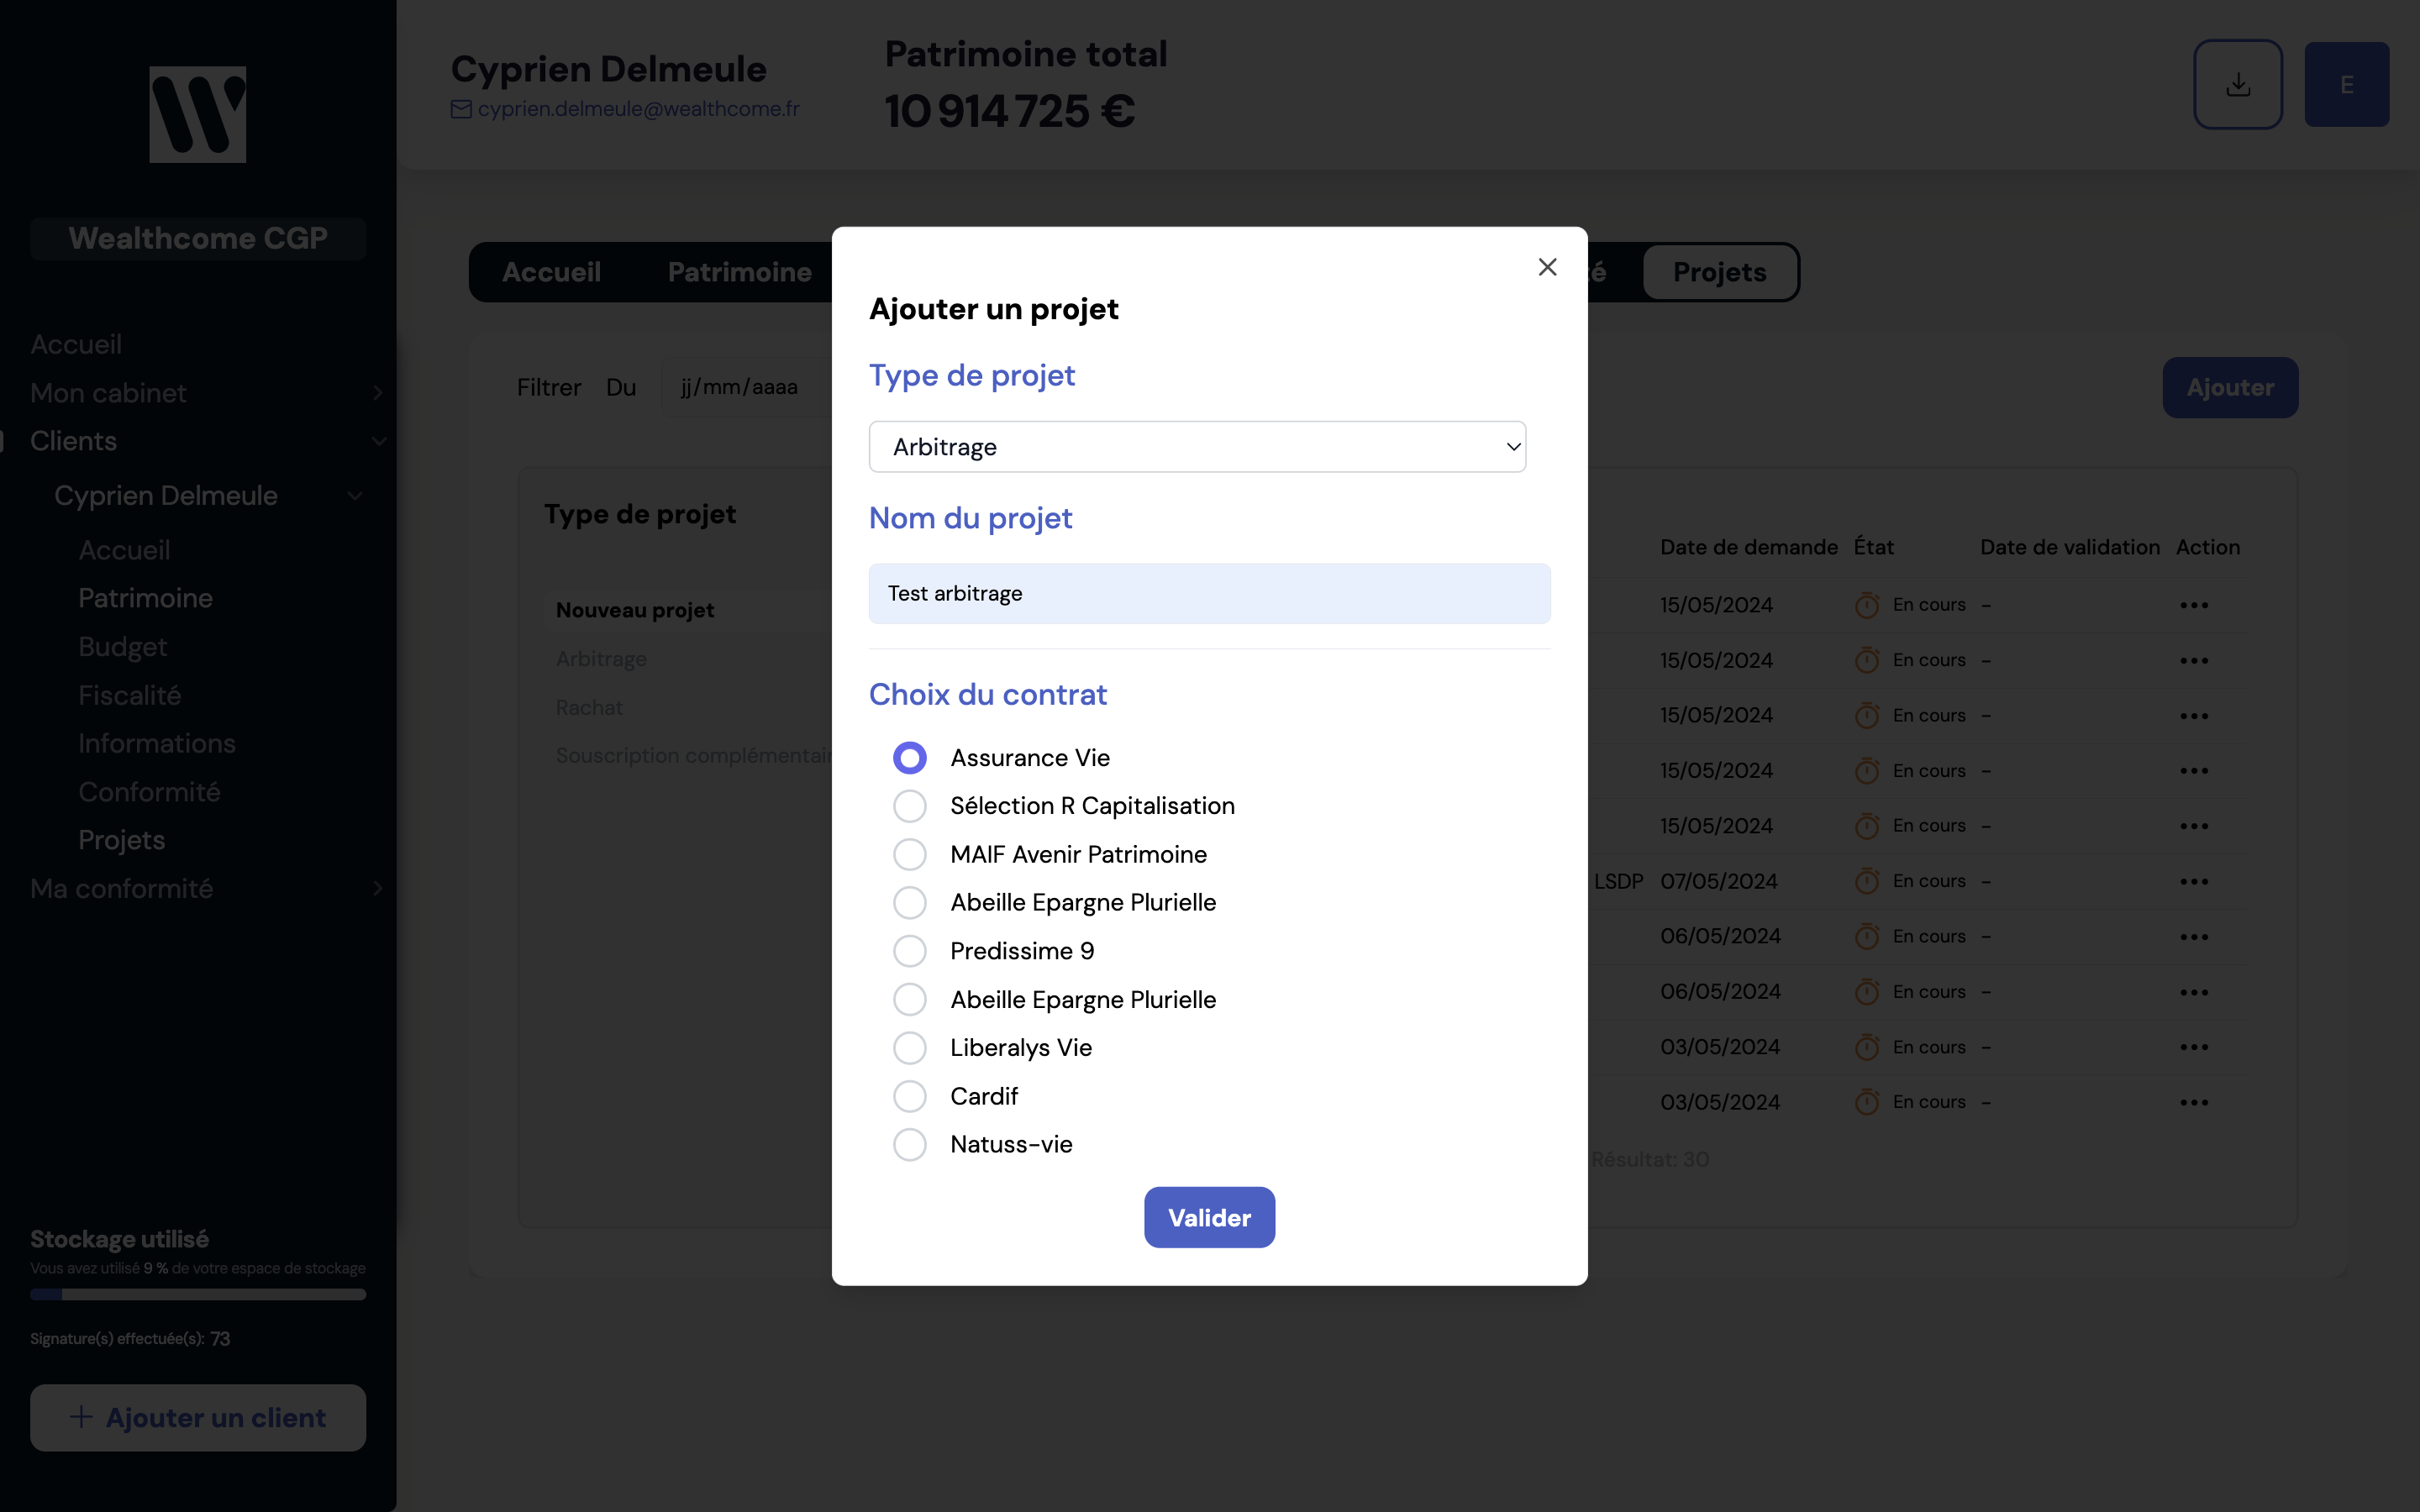The height and width of the screenshot is (1512, 2420).
Task: Open three-dots menu for the second 06/05/2024 row
Action: point(2194,992)
